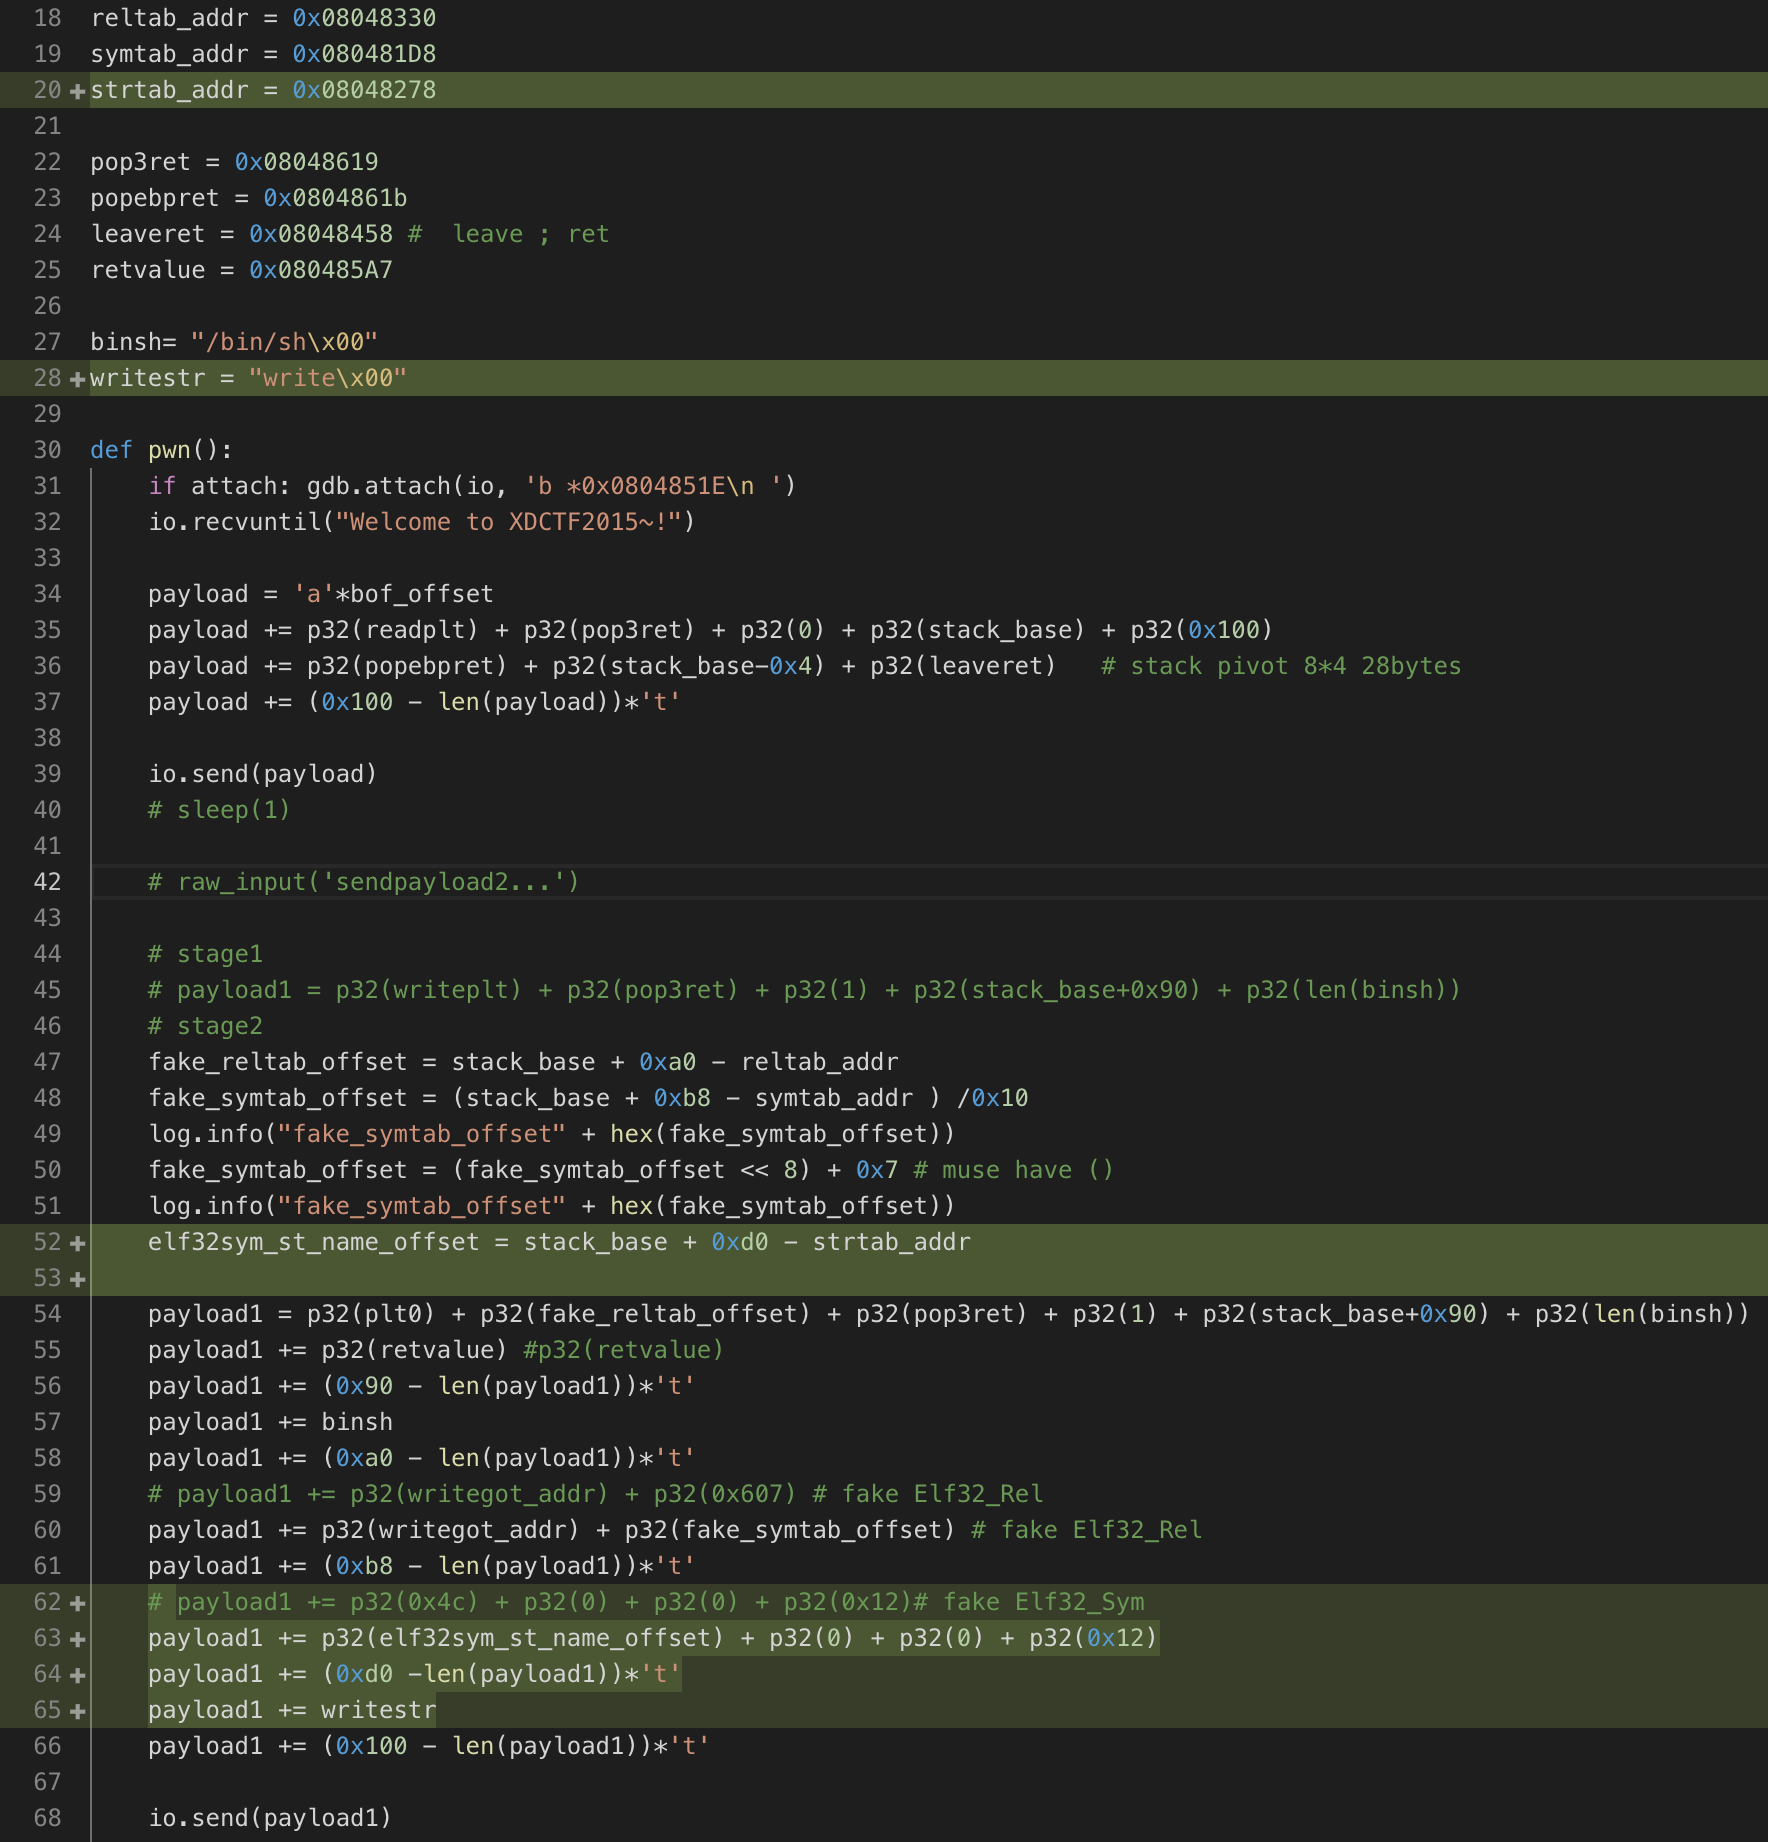Click the 0xb8 literal on line 48
This screenshot has width=1768, height=1842.
click(x=682, y=1098)
